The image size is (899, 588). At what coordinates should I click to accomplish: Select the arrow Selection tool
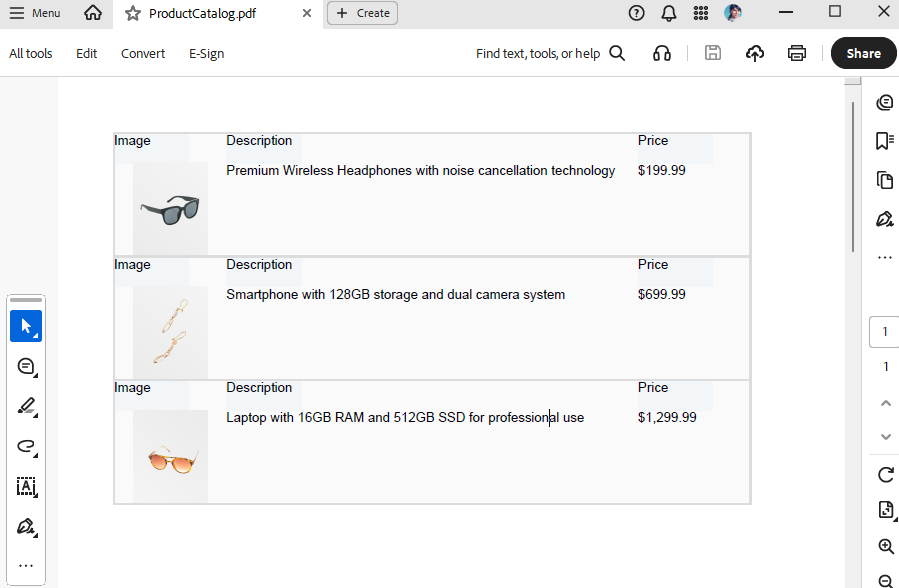tap(26, 327)
